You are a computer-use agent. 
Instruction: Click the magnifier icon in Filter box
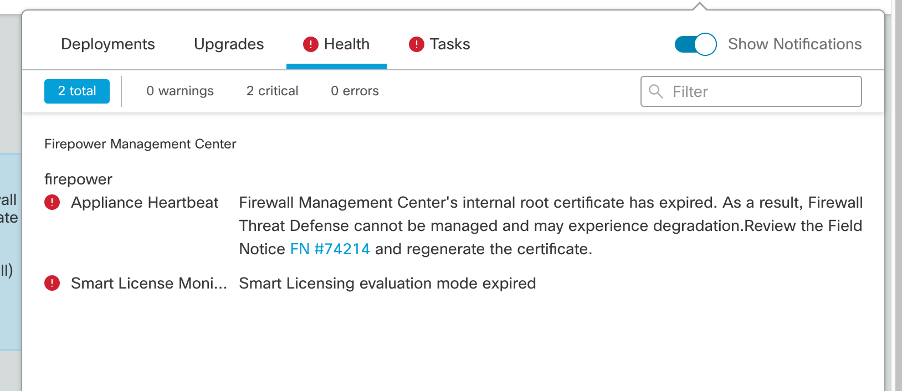click(655, 91)
